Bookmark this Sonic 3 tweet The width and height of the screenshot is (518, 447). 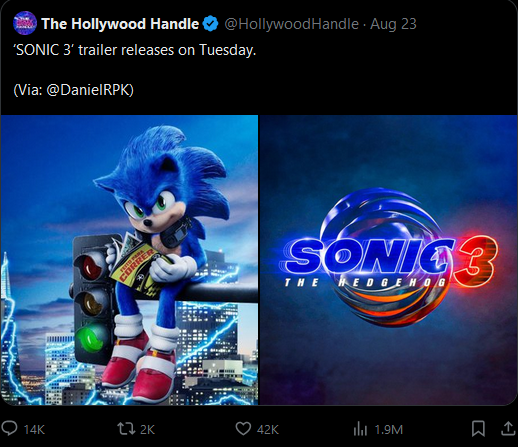click(x=478, y=429)
